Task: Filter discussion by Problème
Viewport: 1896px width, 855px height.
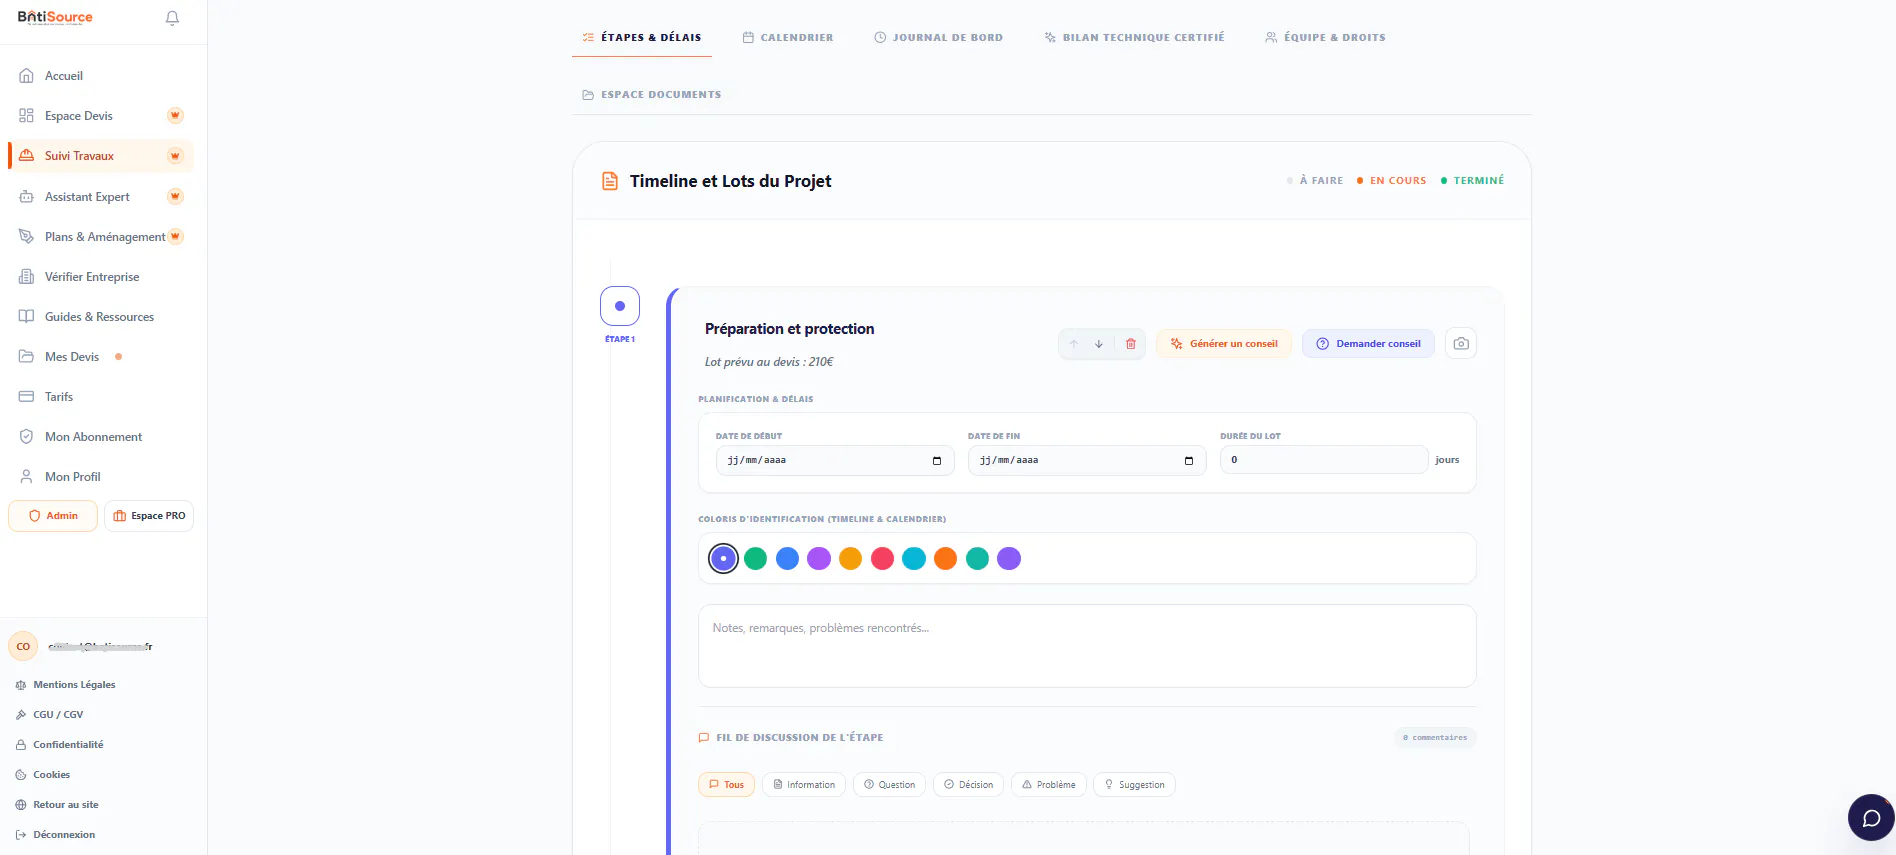Action: pos(1049,785)
